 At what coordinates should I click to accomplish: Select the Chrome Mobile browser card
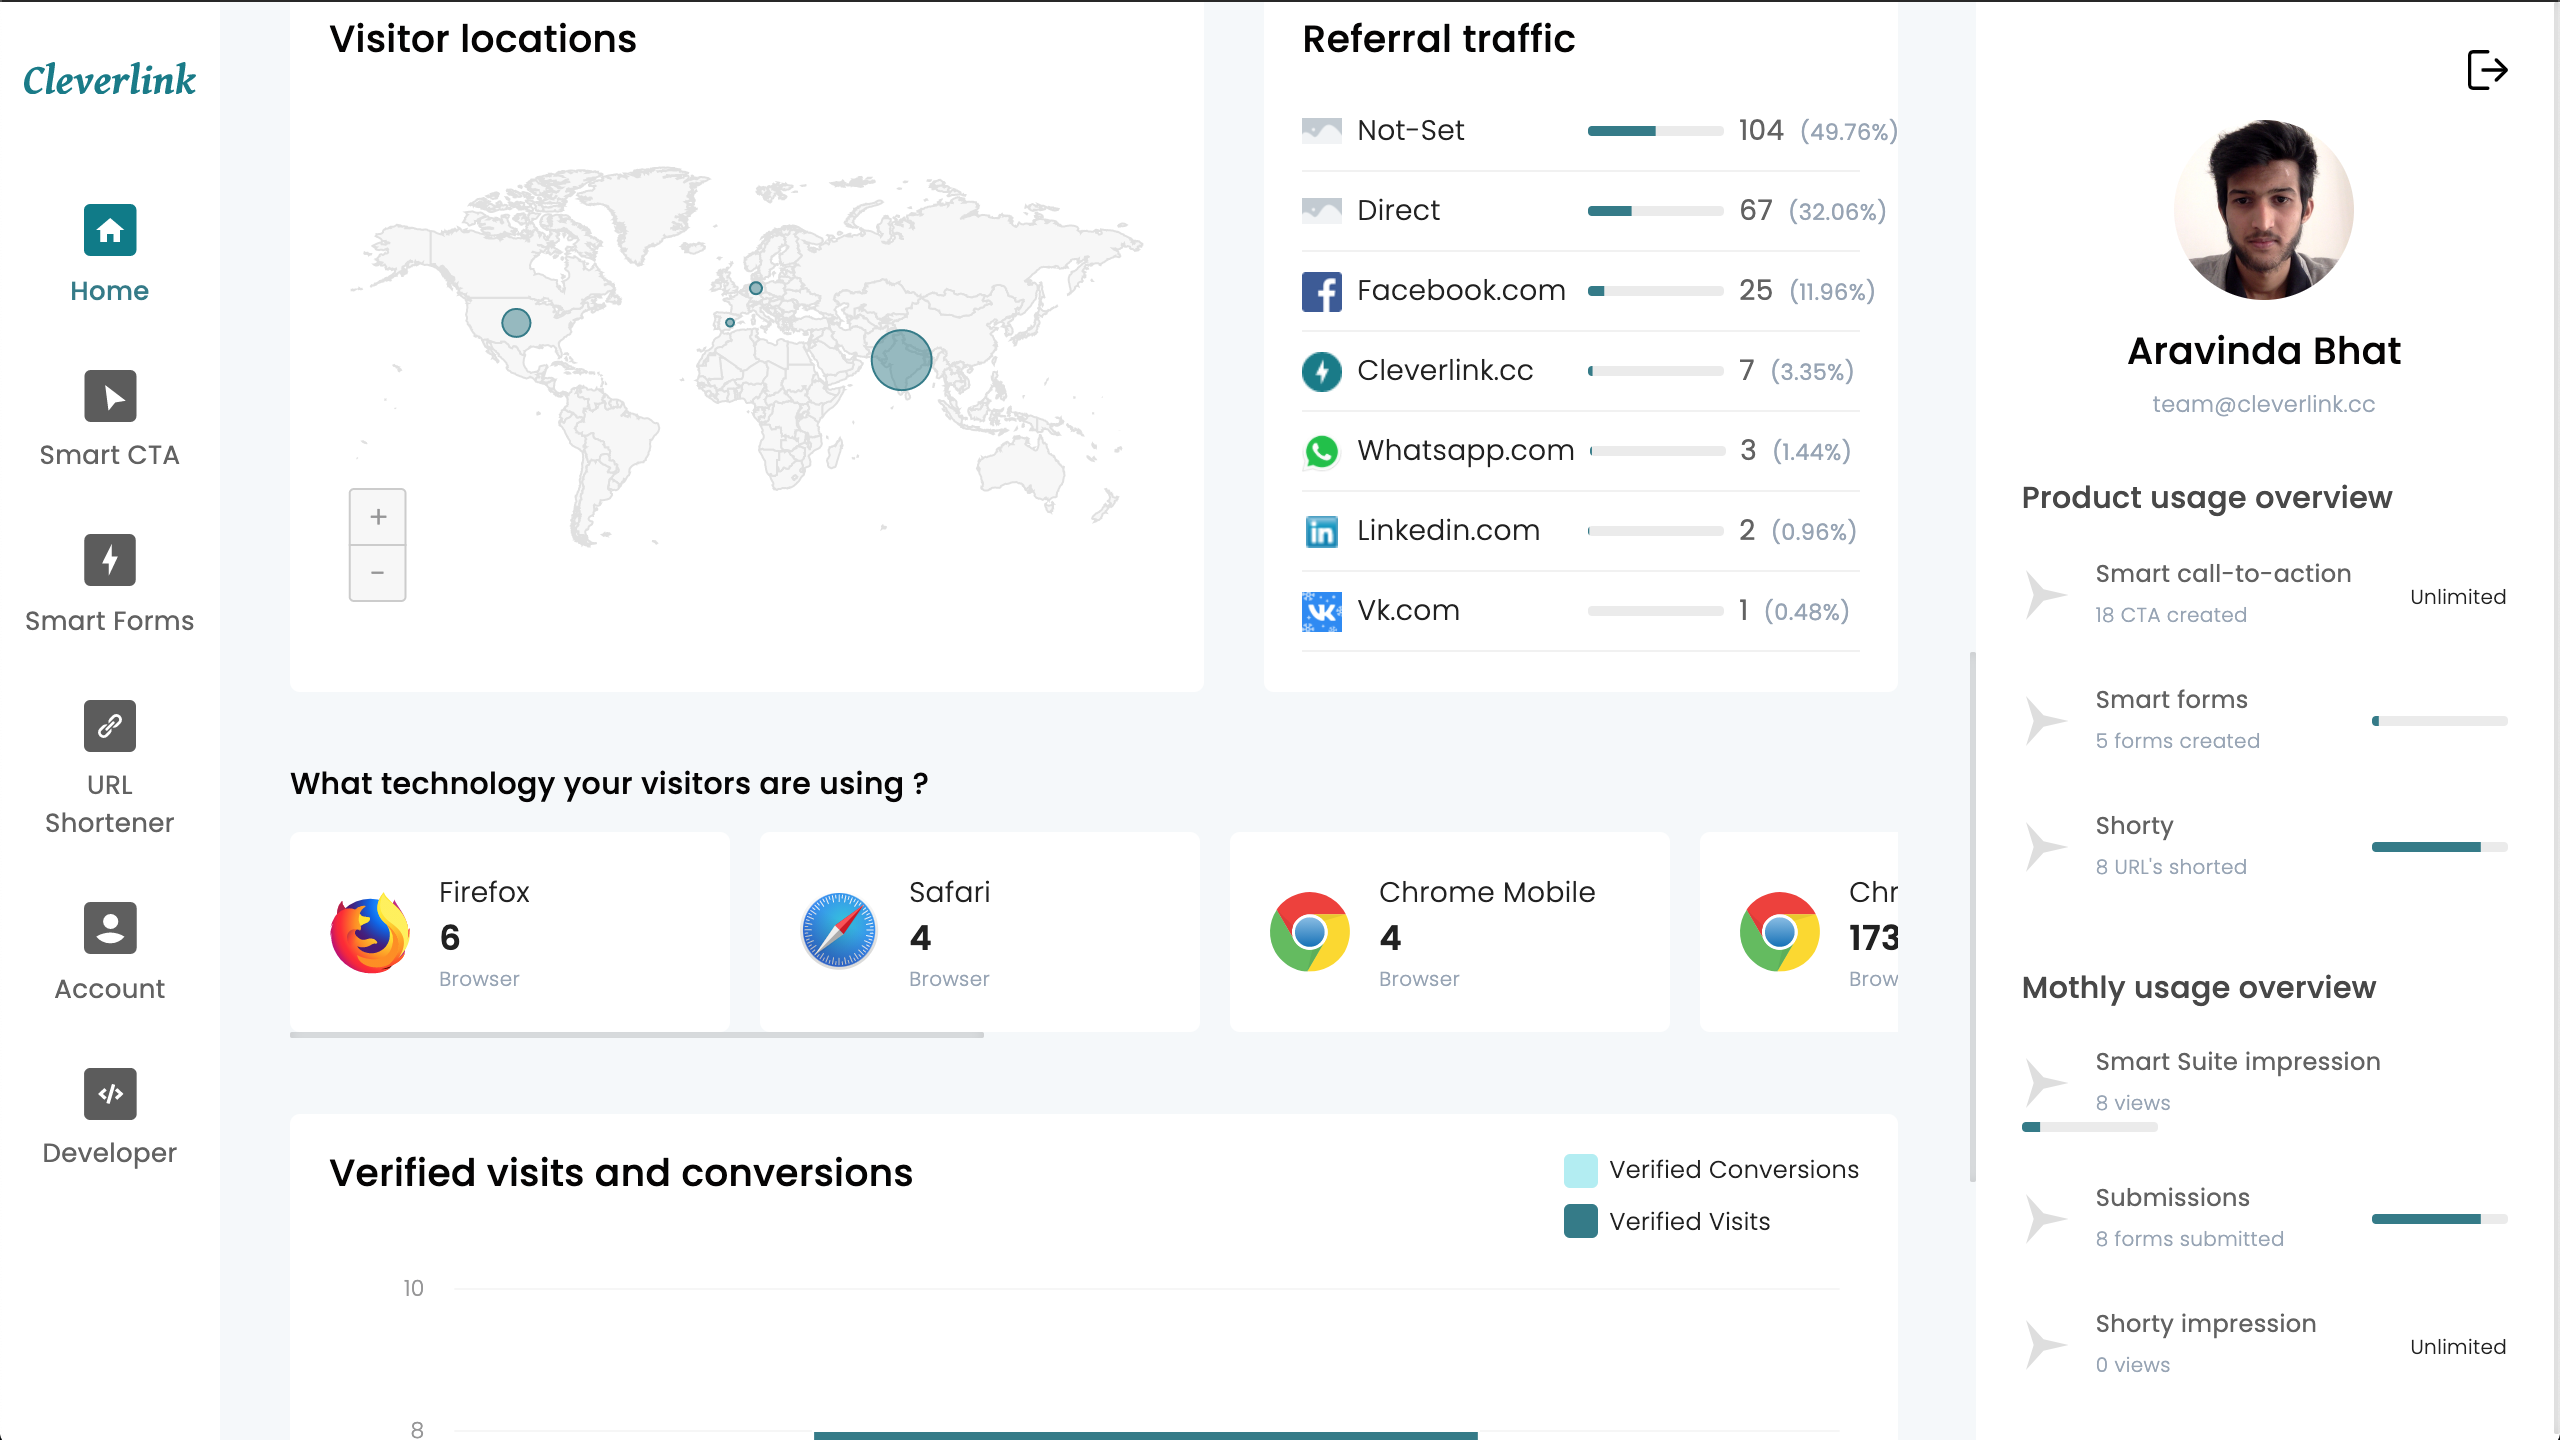[x=1449, y=932]
